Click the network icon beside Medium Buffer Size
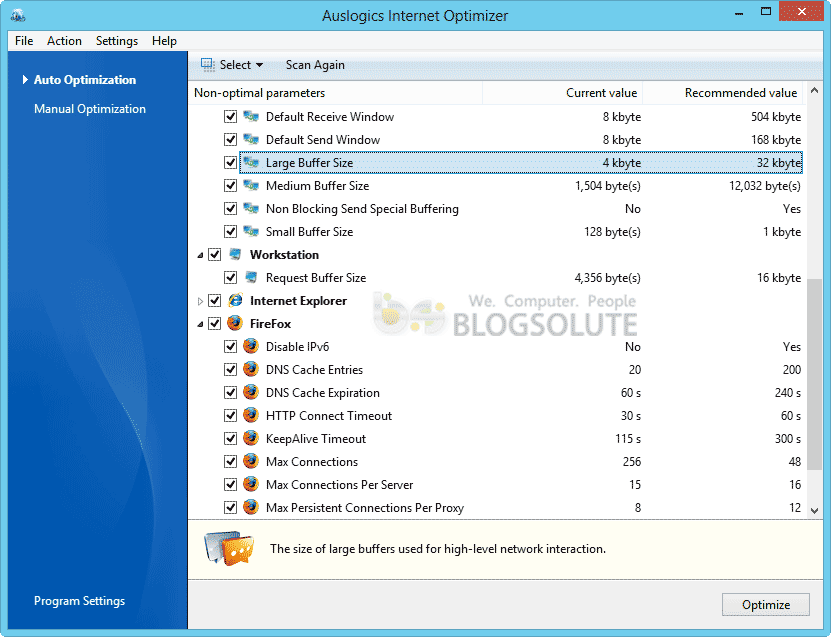This screenshot has width=831, height=637. coord(251,185)
